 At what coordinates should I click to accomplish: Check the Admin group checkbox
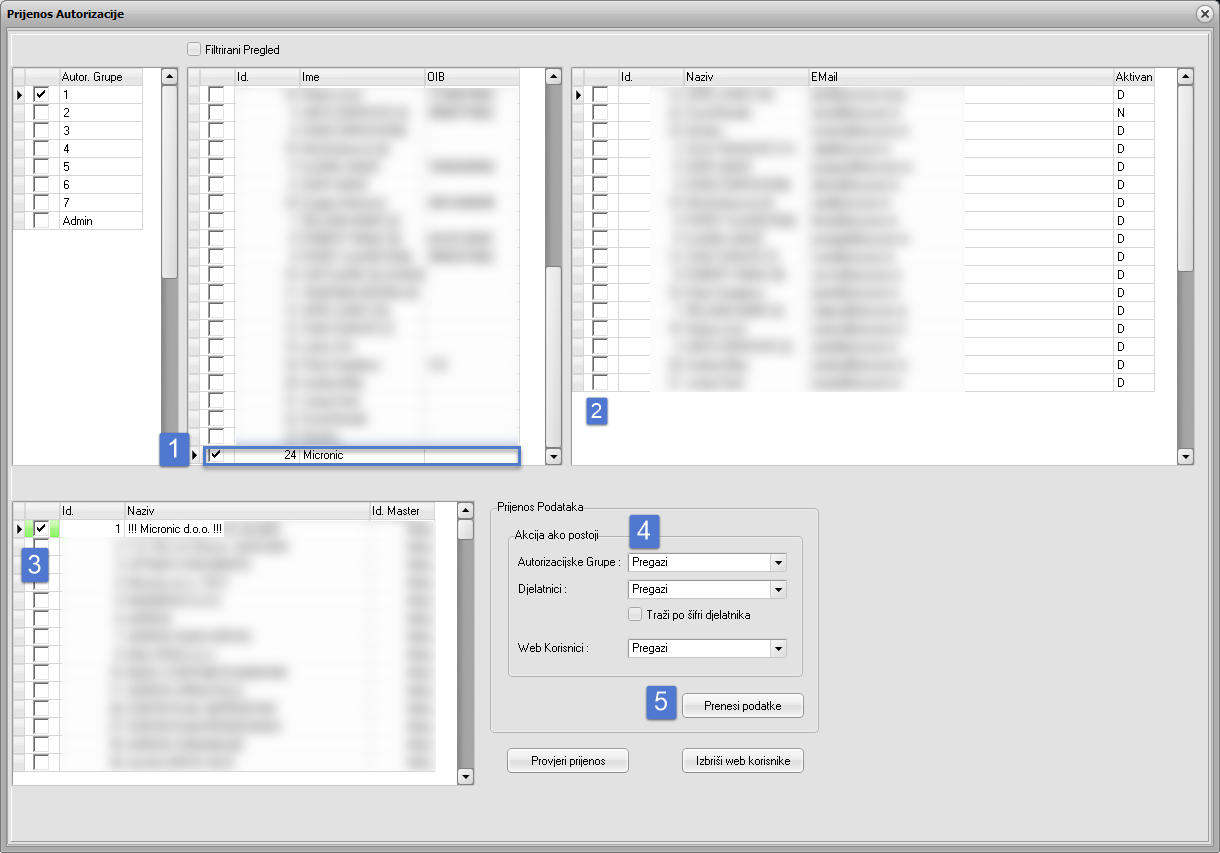(40, 221)
